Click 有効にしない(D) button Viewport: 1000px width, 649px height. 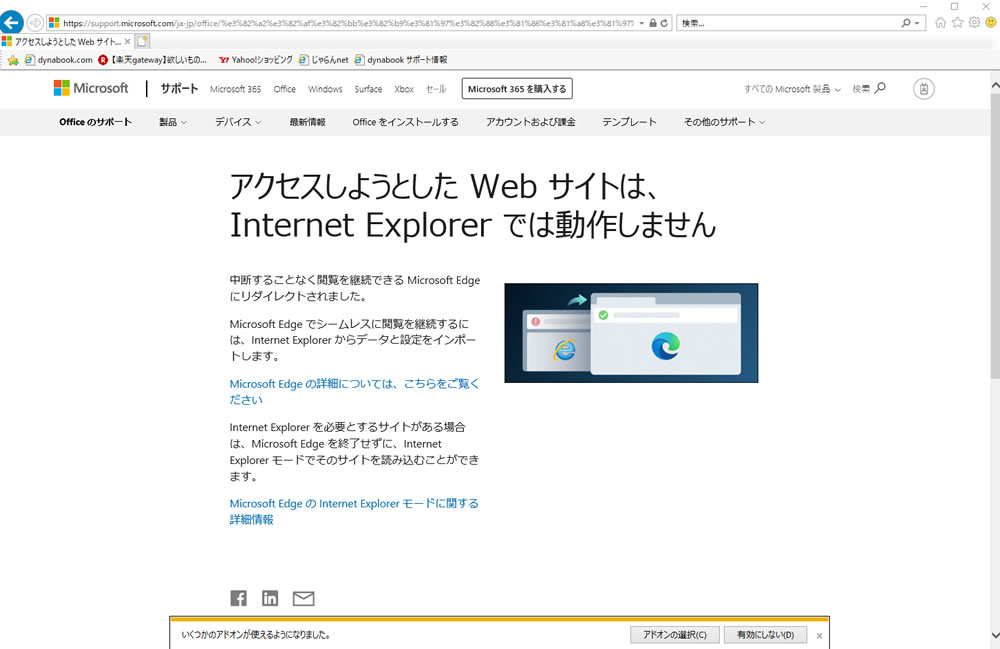(x=765, y=634)
